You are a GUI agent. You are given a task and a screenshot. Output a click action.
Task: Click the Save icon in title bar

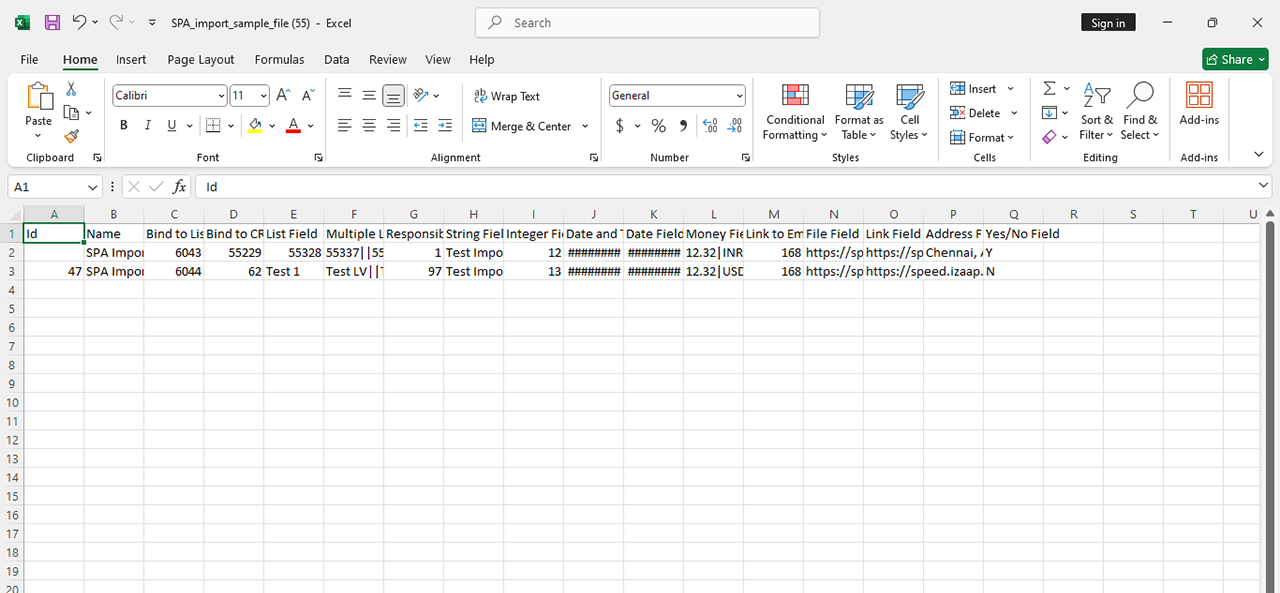[53, 22]
